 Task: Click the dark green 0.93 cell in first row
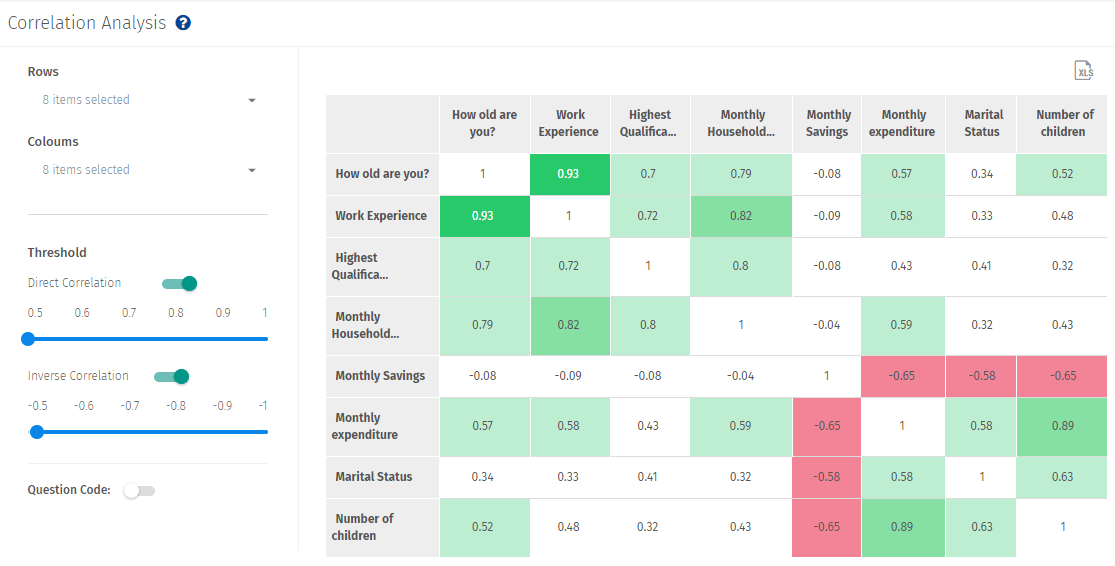(569, 174)
